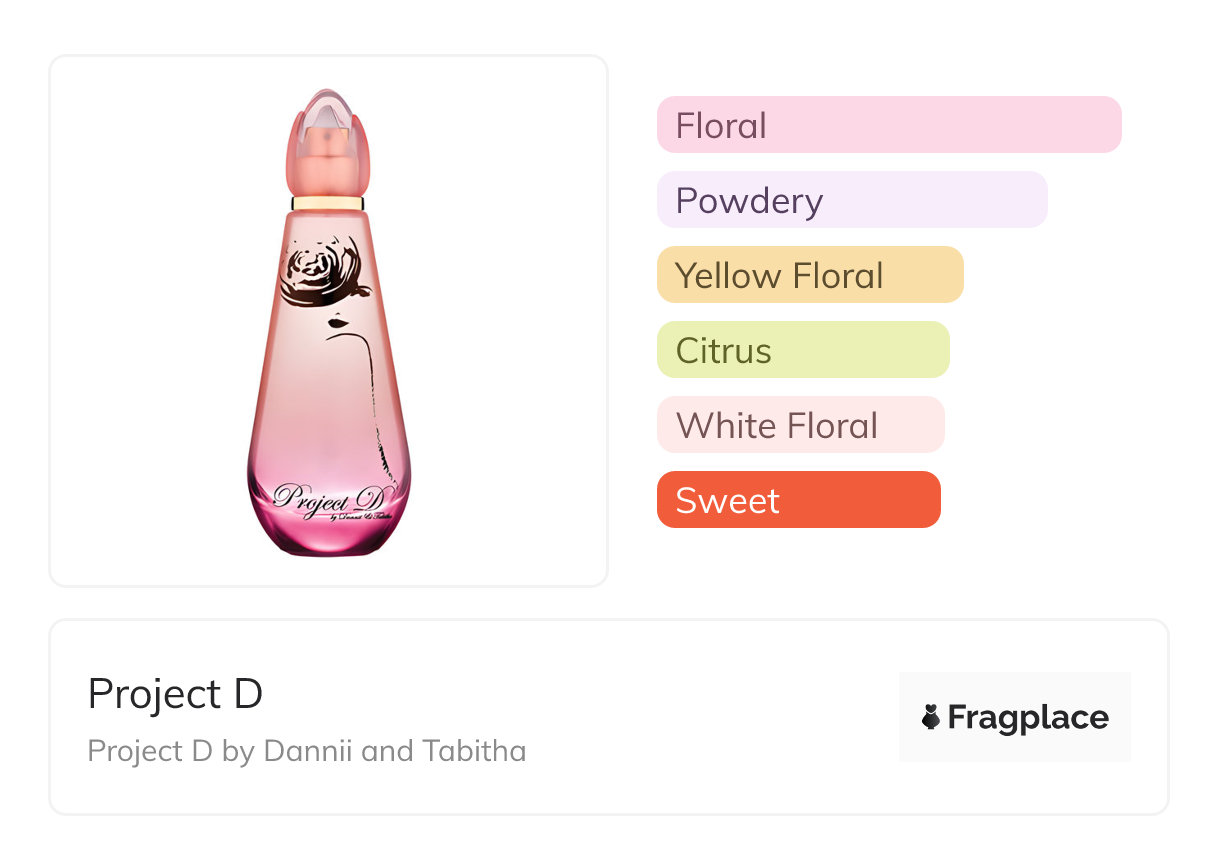Click the "Project D by Dannii and Tabitha" subtitle
1218x864 pixels.
coord(307,751)
